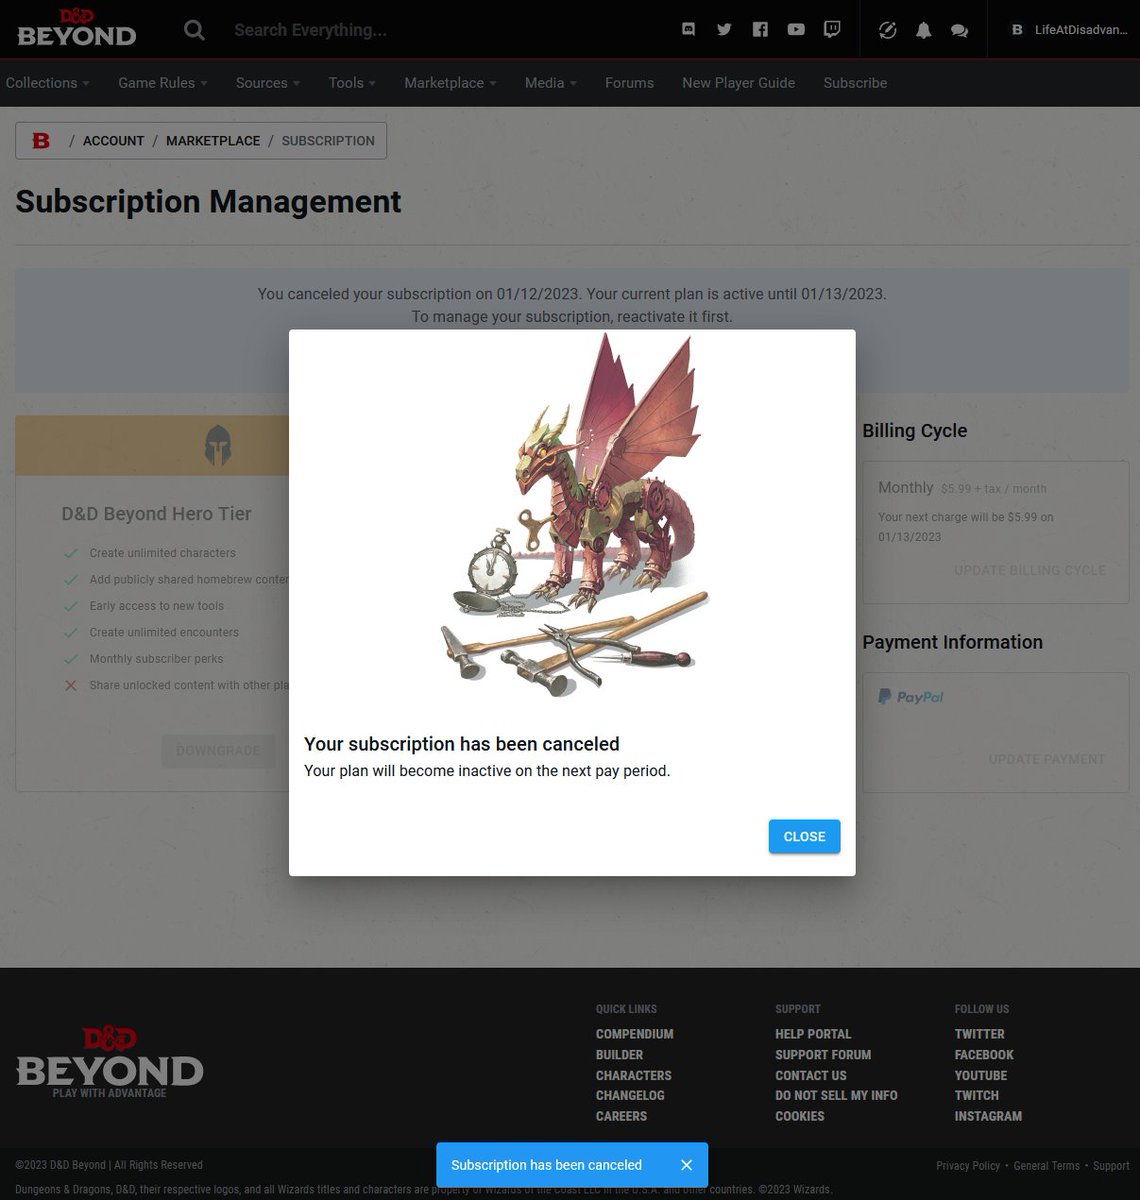The height and width of the screenshot is (1200, 1140).
Task: Click the pencil sync icon in header
Action: click(x=888, y=30)
